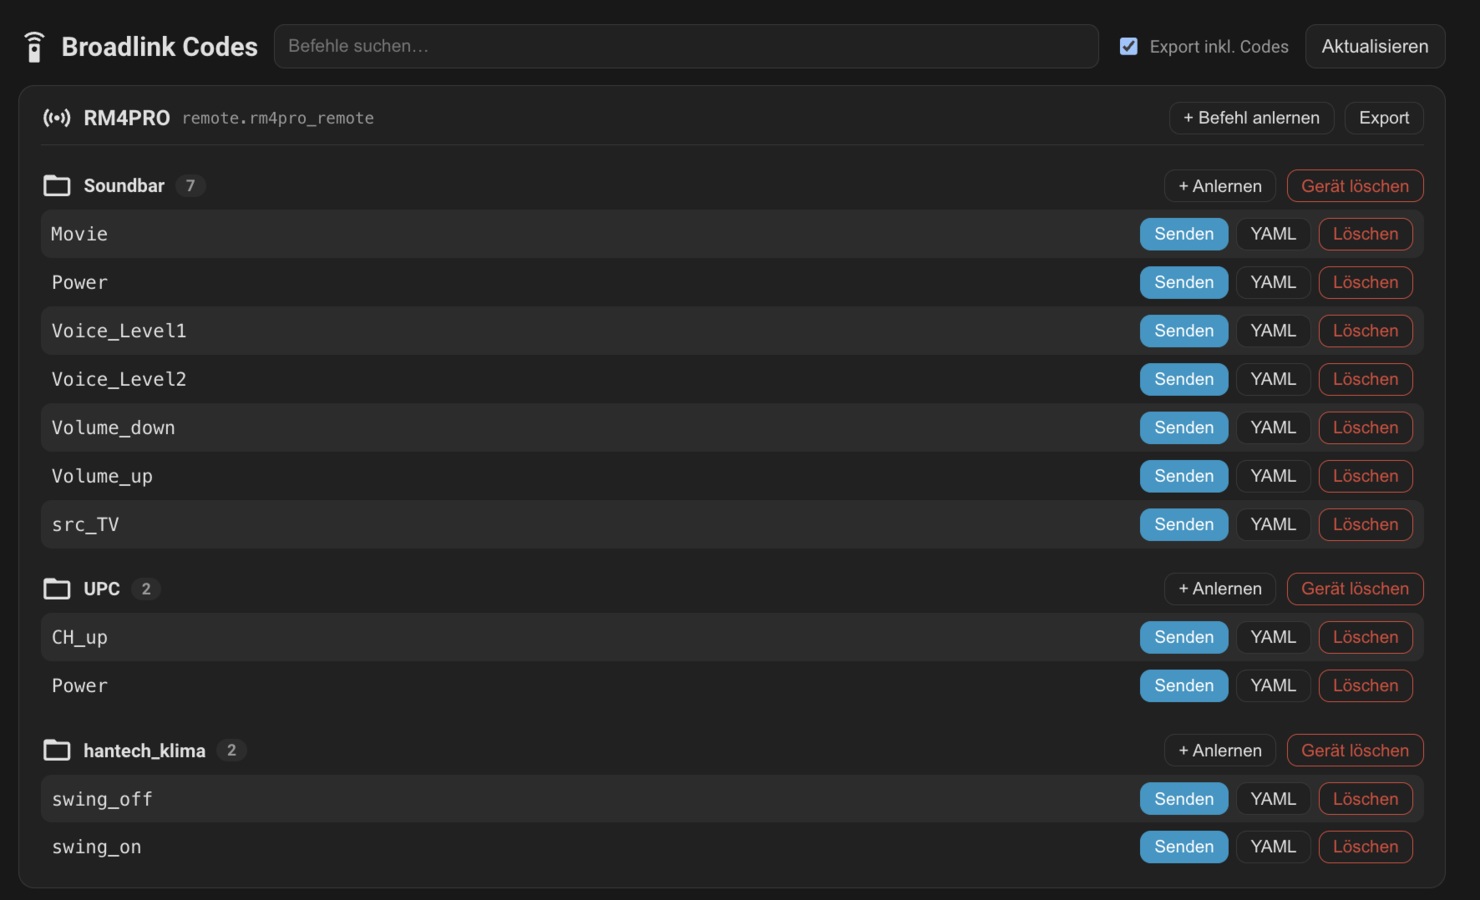Viewport: 1480px width, 900px height.
Task: Click the Volume_down command name
Action: pos(113,428)
